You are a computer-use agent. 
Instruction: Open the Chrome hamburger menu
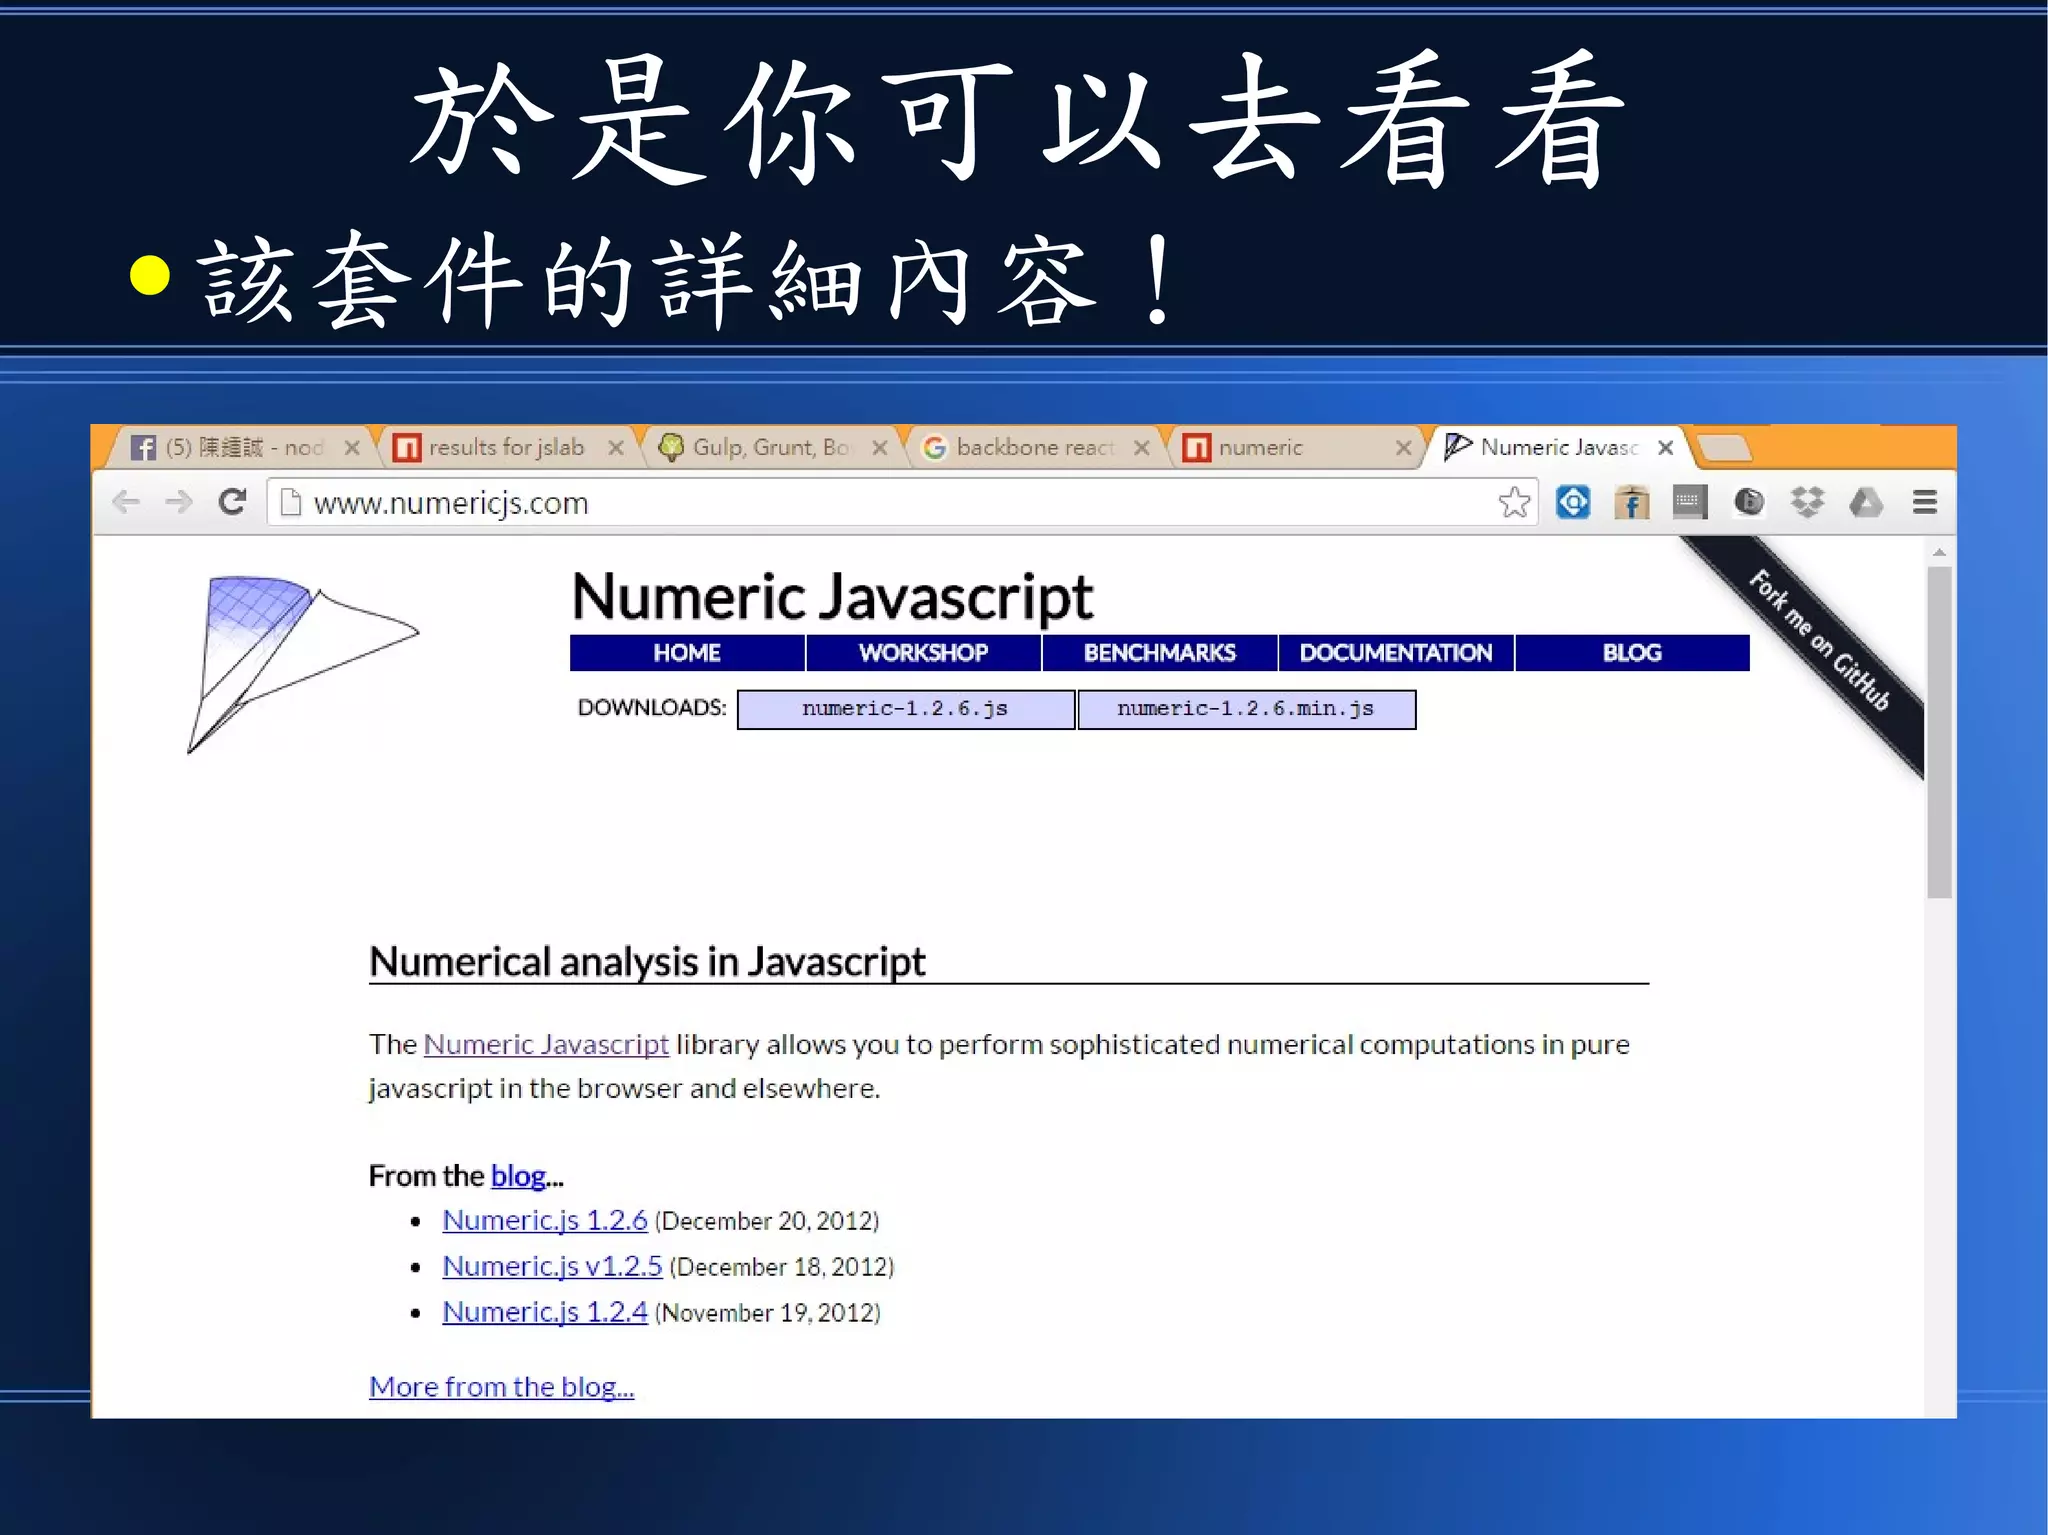click(1925, 502)
